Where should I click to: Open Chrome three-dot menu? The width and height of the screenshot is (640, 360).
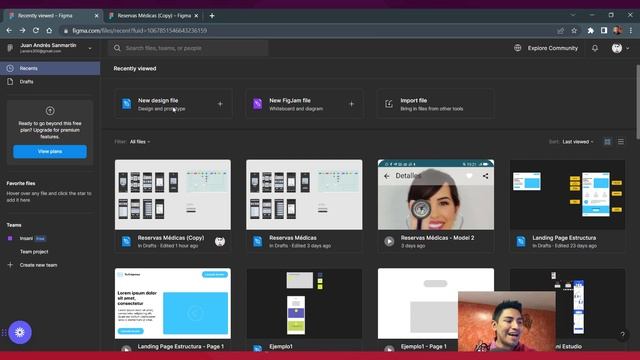(631, 31)
